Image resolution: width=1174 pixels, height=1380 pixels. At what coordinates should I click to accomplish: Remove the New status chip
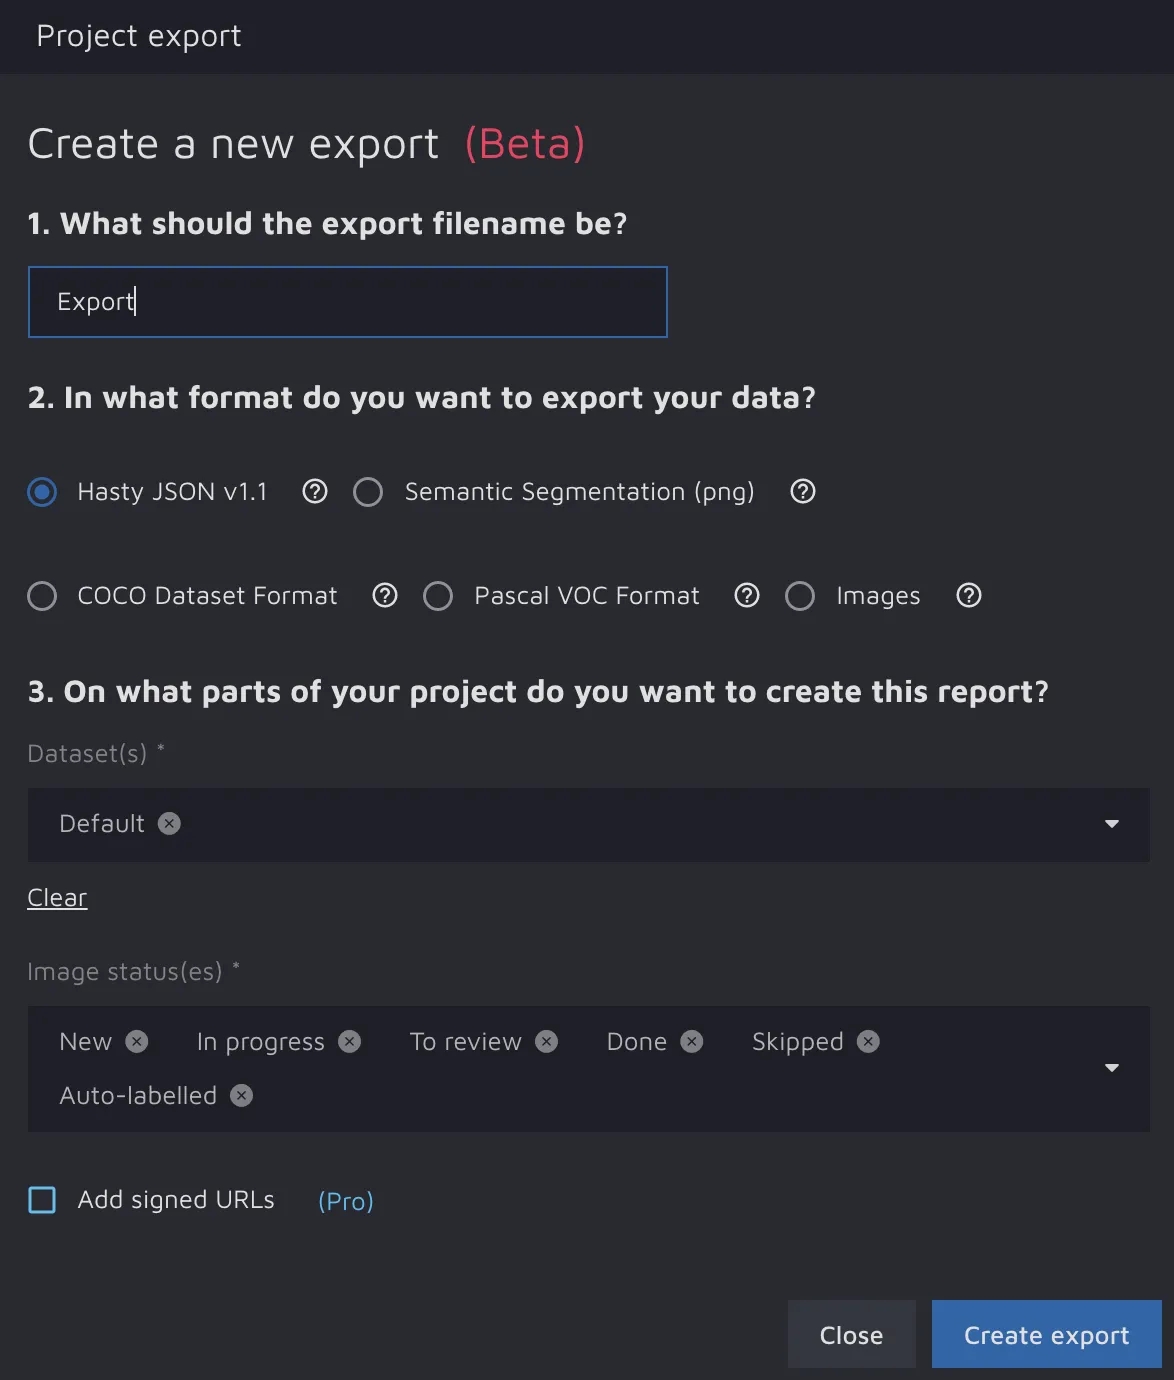[137, 1041]
